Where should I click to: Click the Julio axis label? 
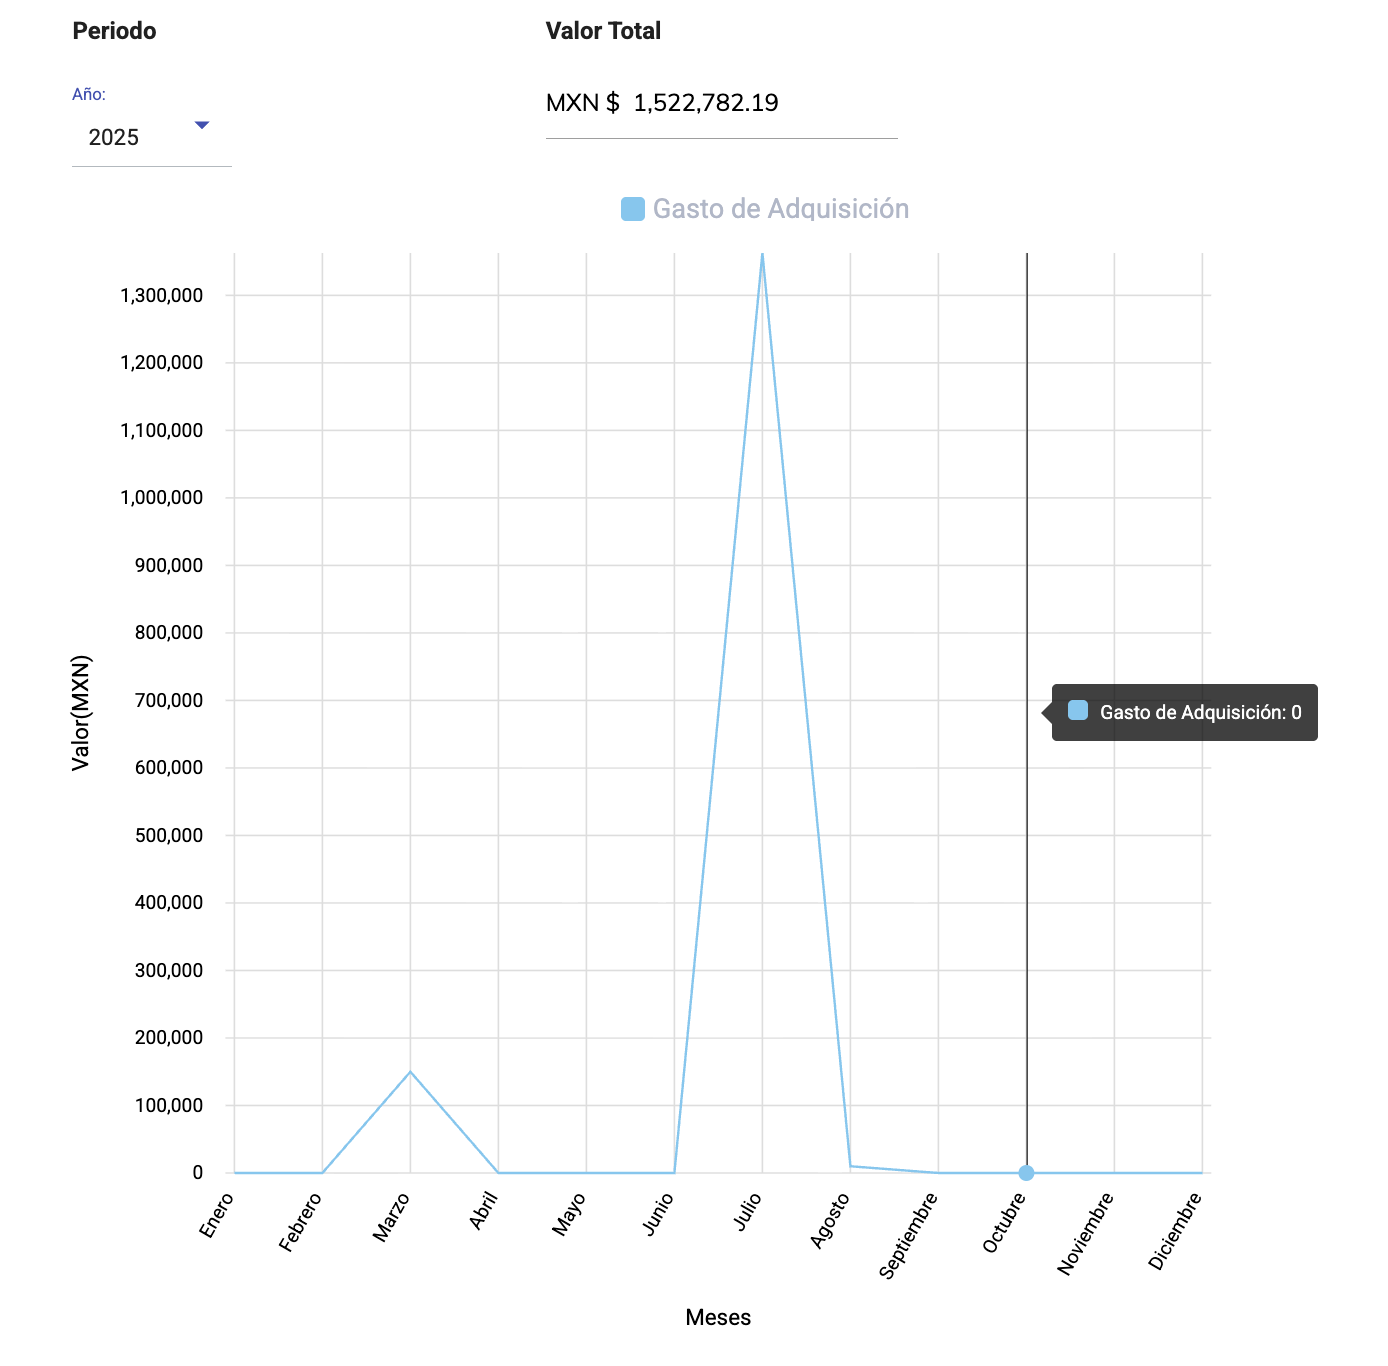(747, 1213)
